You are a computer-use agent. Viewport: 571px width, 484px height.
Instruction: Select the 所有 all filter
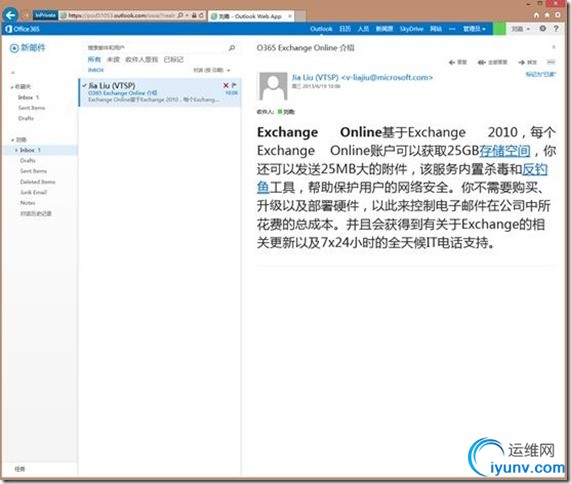tap(94, 59)
